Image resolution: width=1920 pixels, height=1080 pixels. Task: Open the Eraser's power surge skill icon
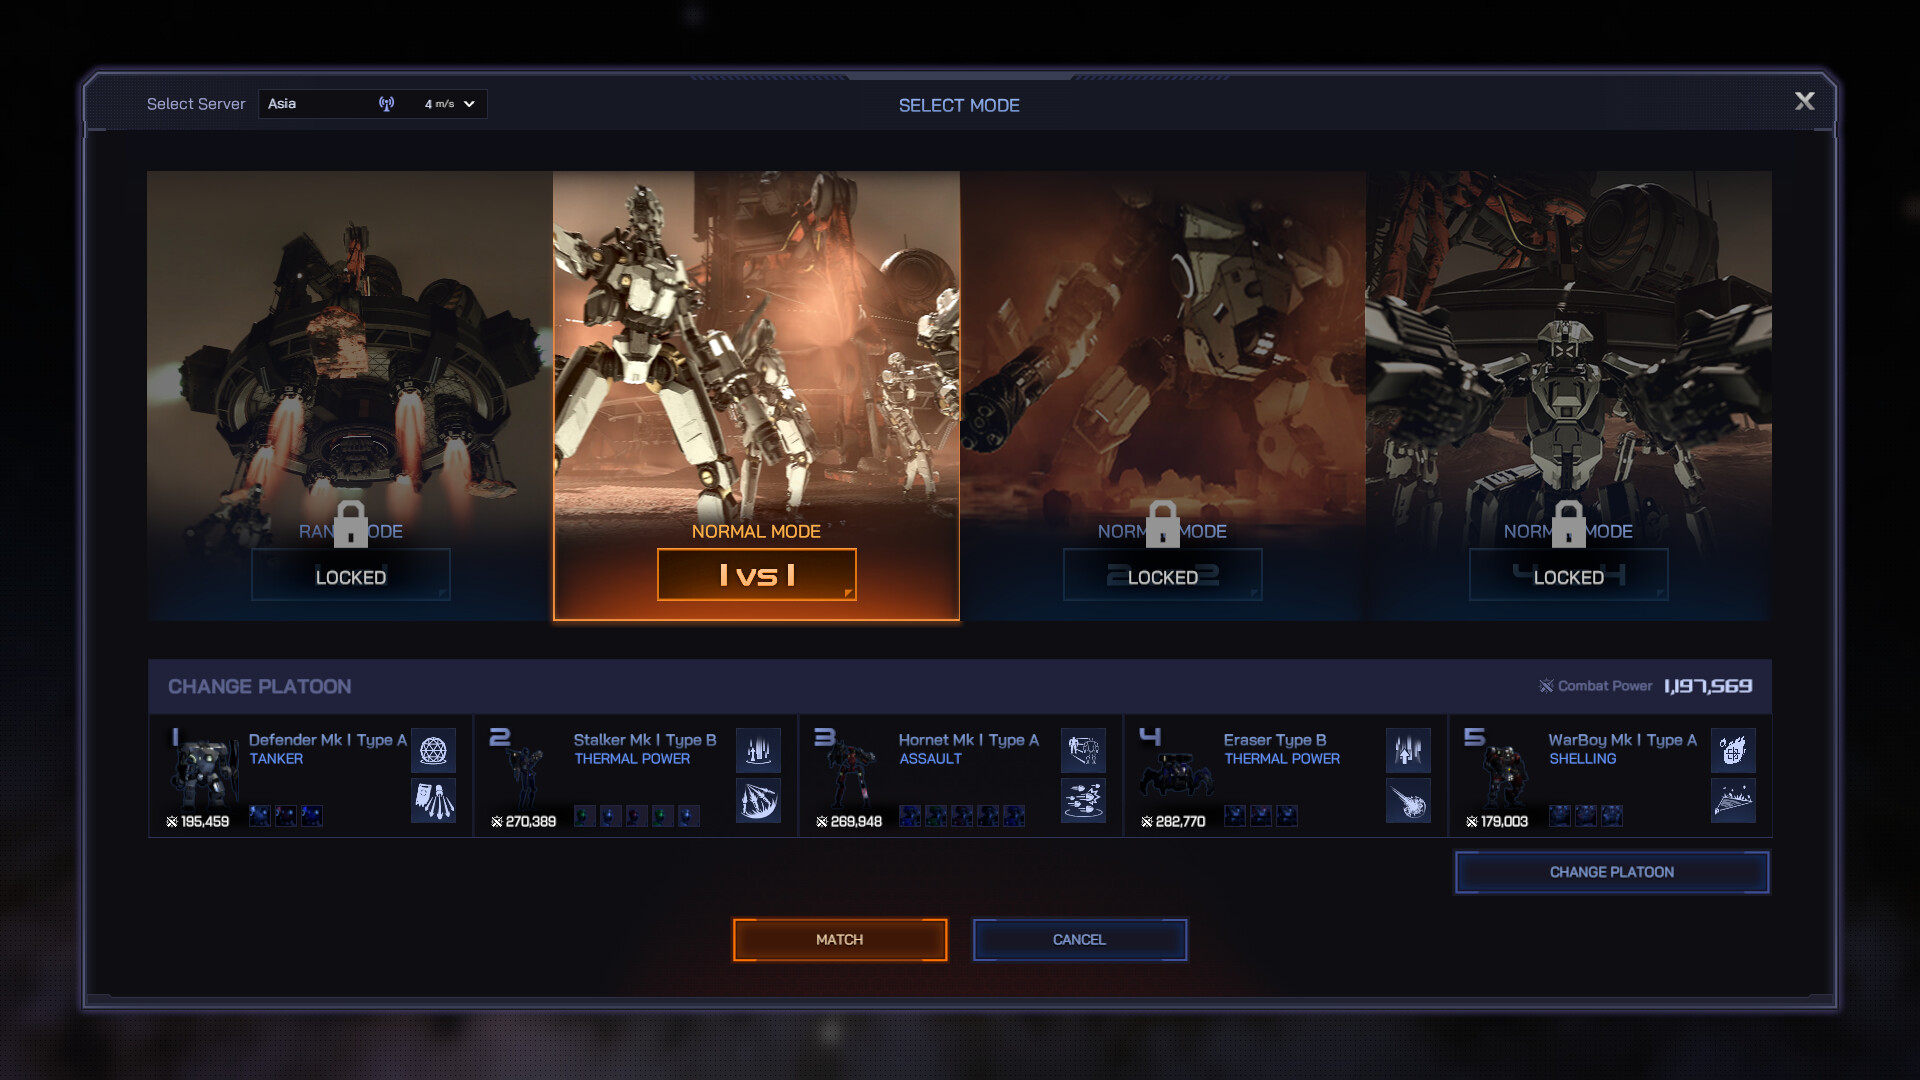(1409, 750)
